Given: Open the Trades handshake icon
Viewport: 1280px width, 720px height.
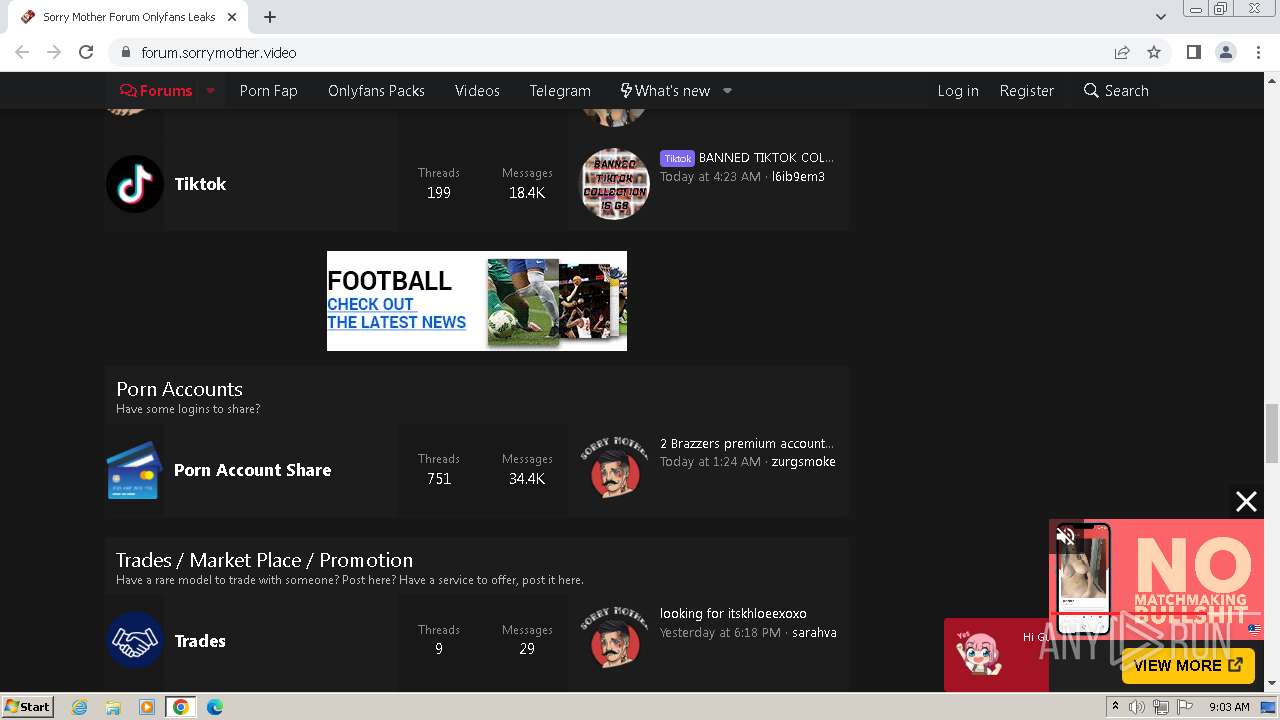Looking at the screenshot, I should (x=135, y=640).
